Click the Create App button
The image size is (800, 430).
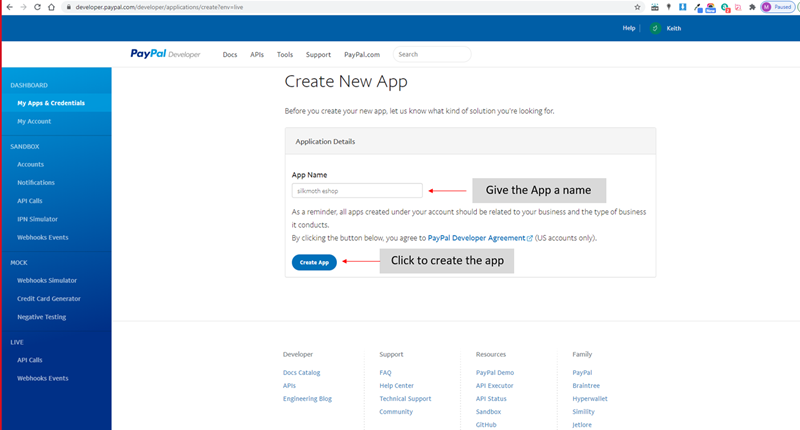pyautogui.click(x=314, y=262)
